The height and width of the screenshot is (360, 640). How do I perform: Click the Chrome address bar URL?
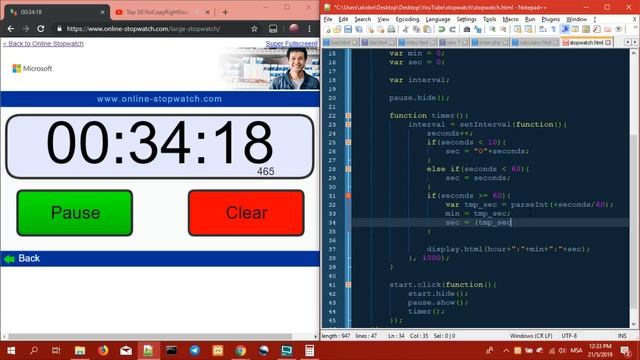(143, 29)
